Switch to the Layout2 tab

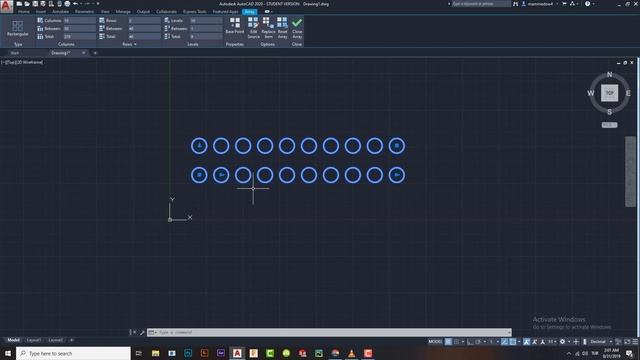(56, 340)
